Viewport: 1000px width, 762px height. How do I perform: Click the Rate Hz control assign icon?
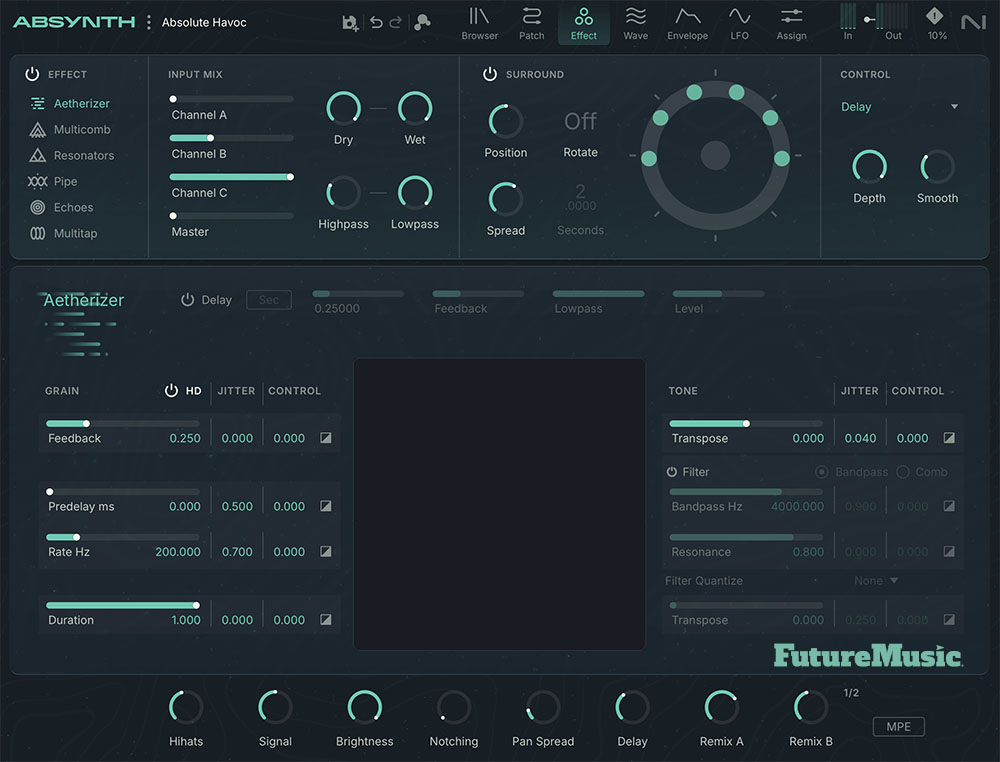pos(326,551)
